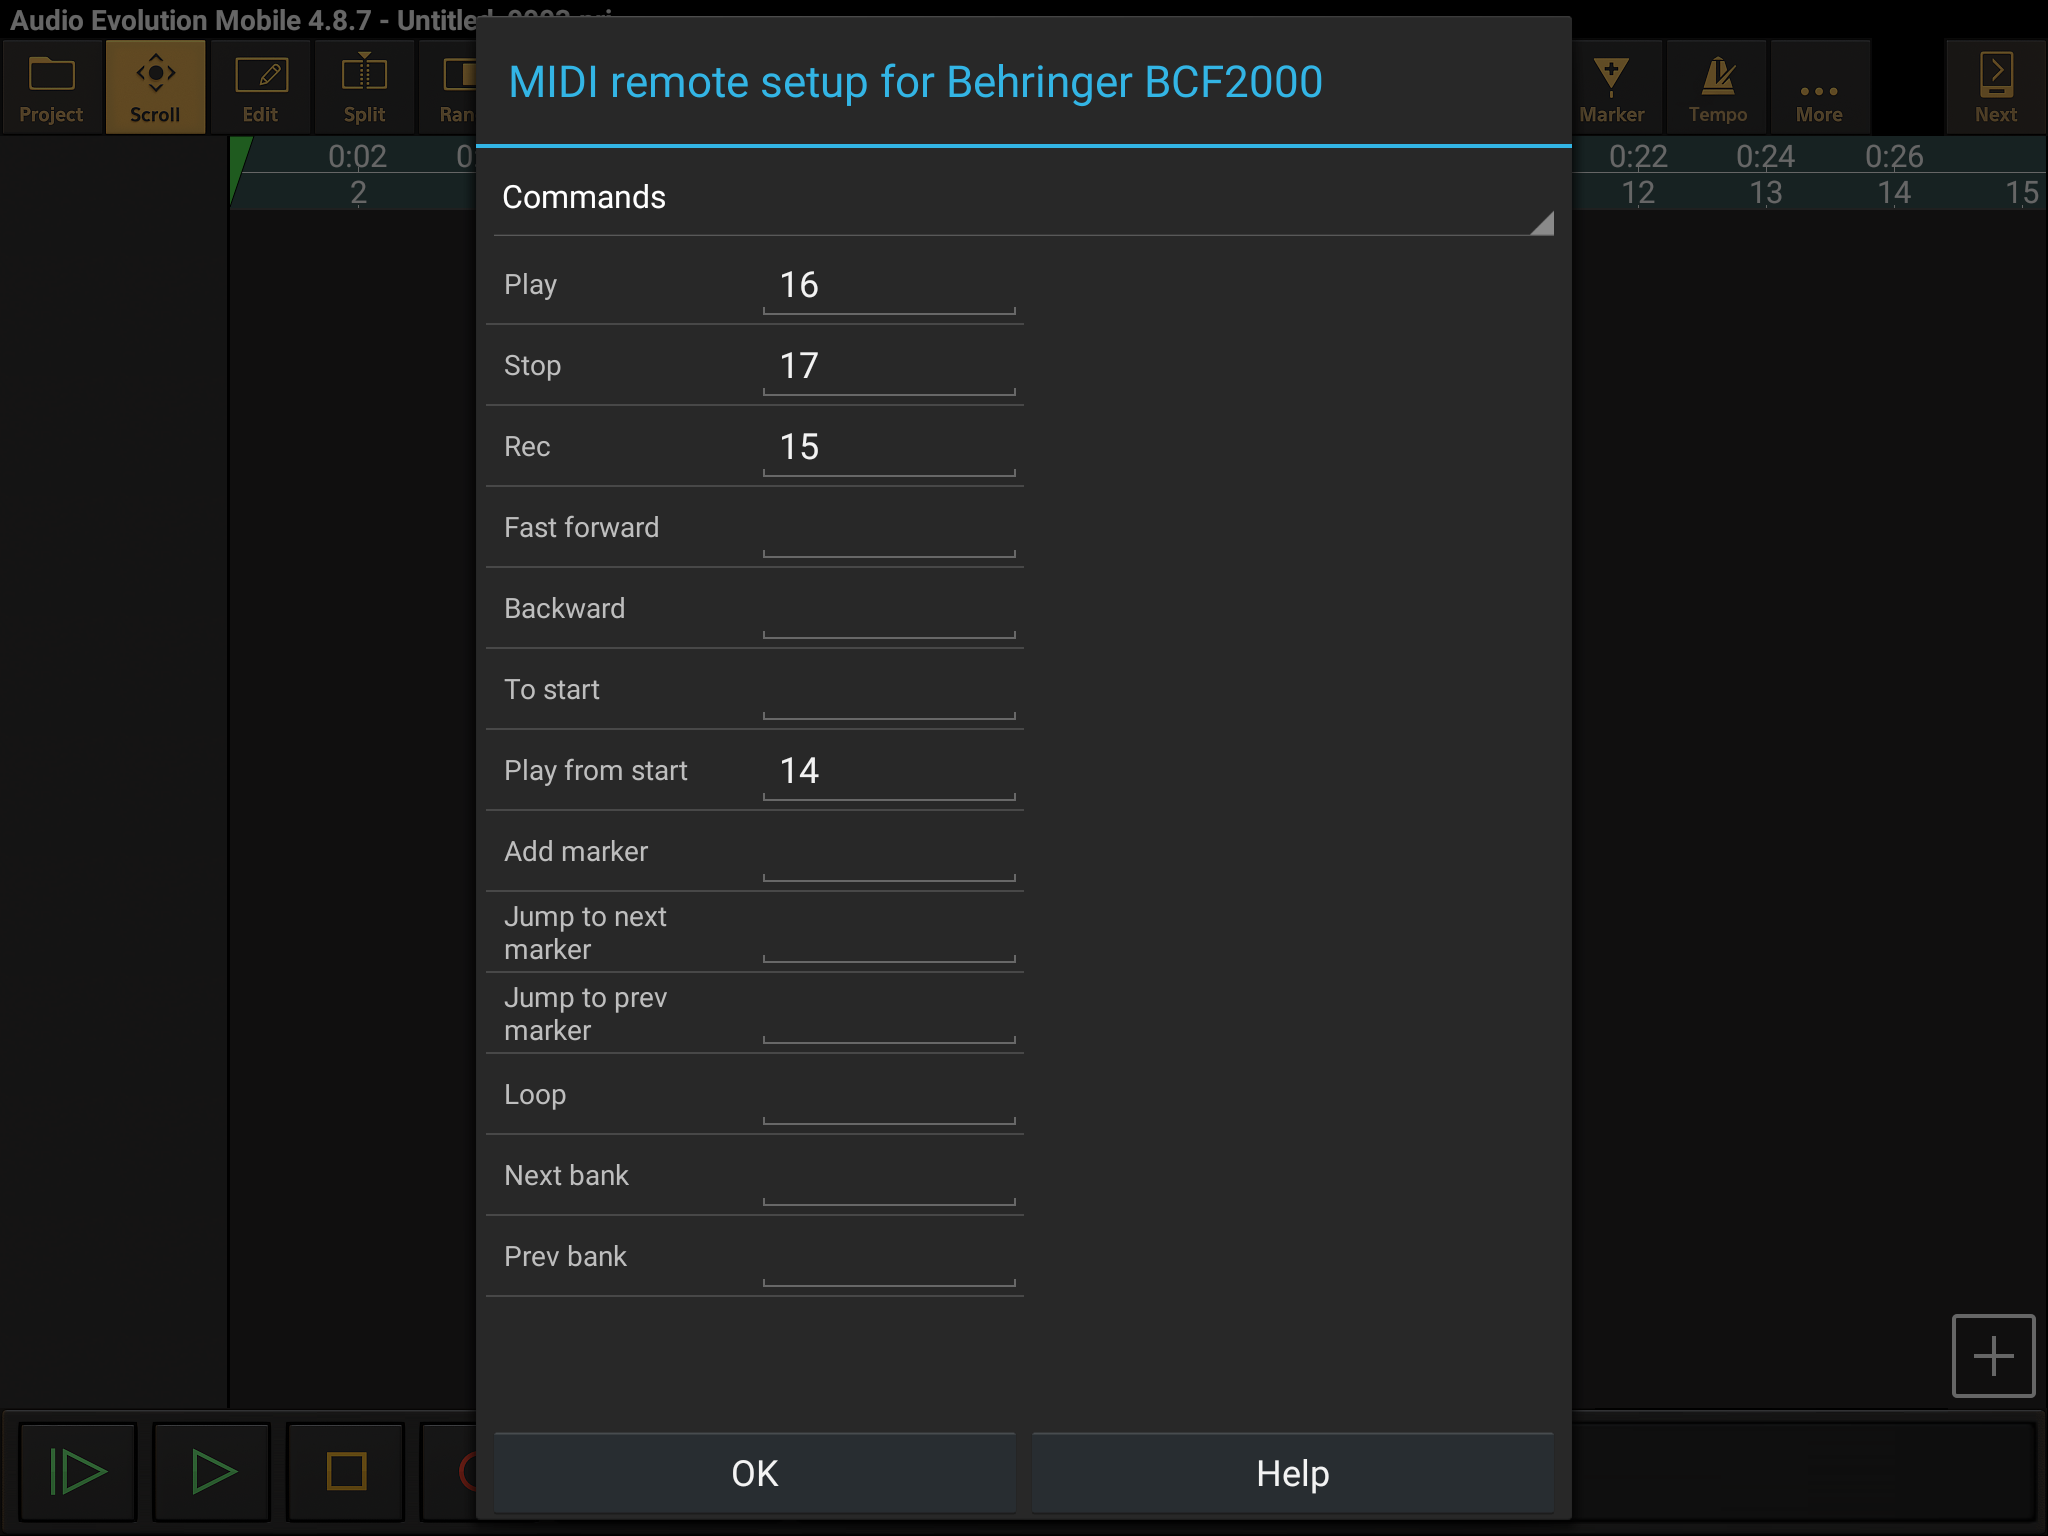Viewport: 2048px width, 1536px height.
Task: Edit the Rec command value 15
Action: coord(889,447)
